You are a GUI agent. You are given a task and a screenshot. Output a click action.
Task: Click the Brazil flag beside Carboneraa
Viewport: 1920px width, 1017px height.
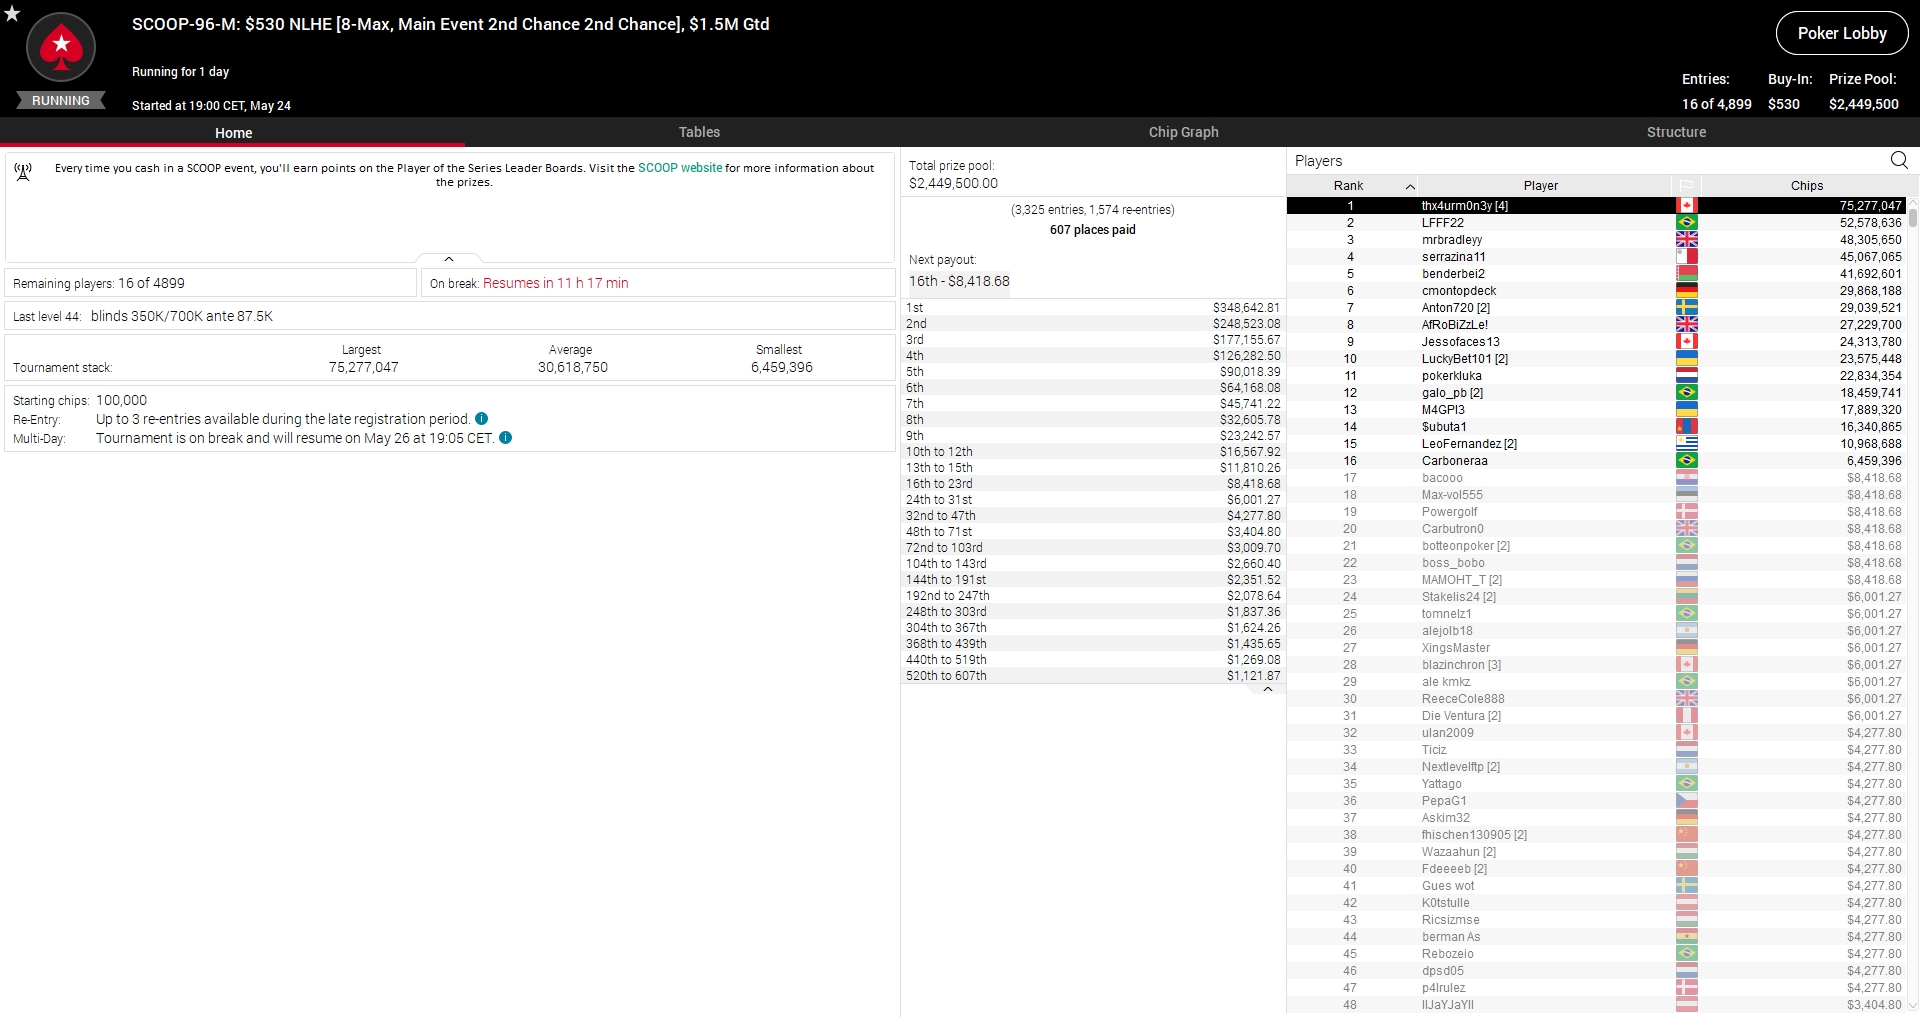[x=1687, y=461]
